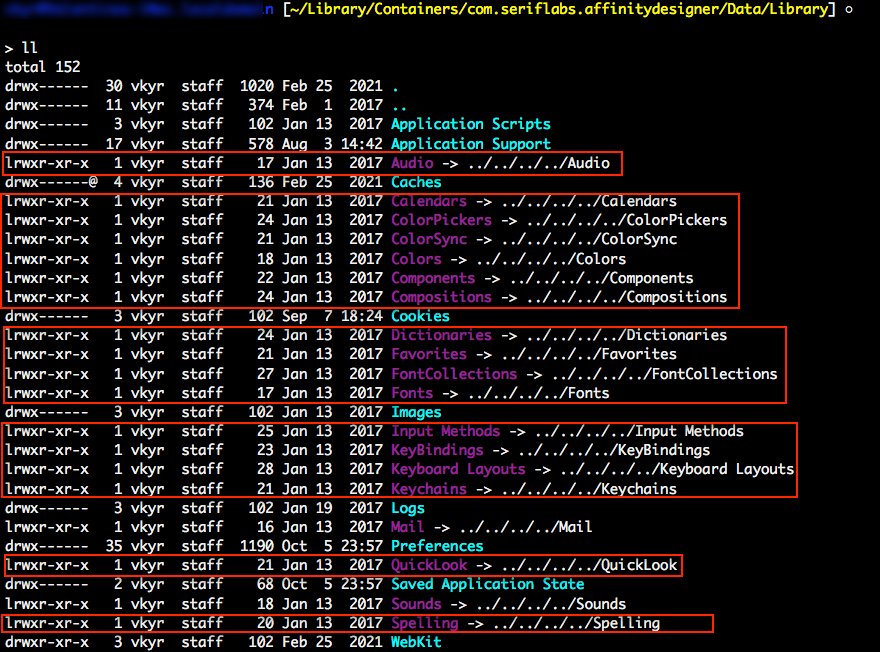This screenshot has height=652, width=880.
Task: Click the purple 'FontCollections' symlink name
Action: [x=454, y=374]
